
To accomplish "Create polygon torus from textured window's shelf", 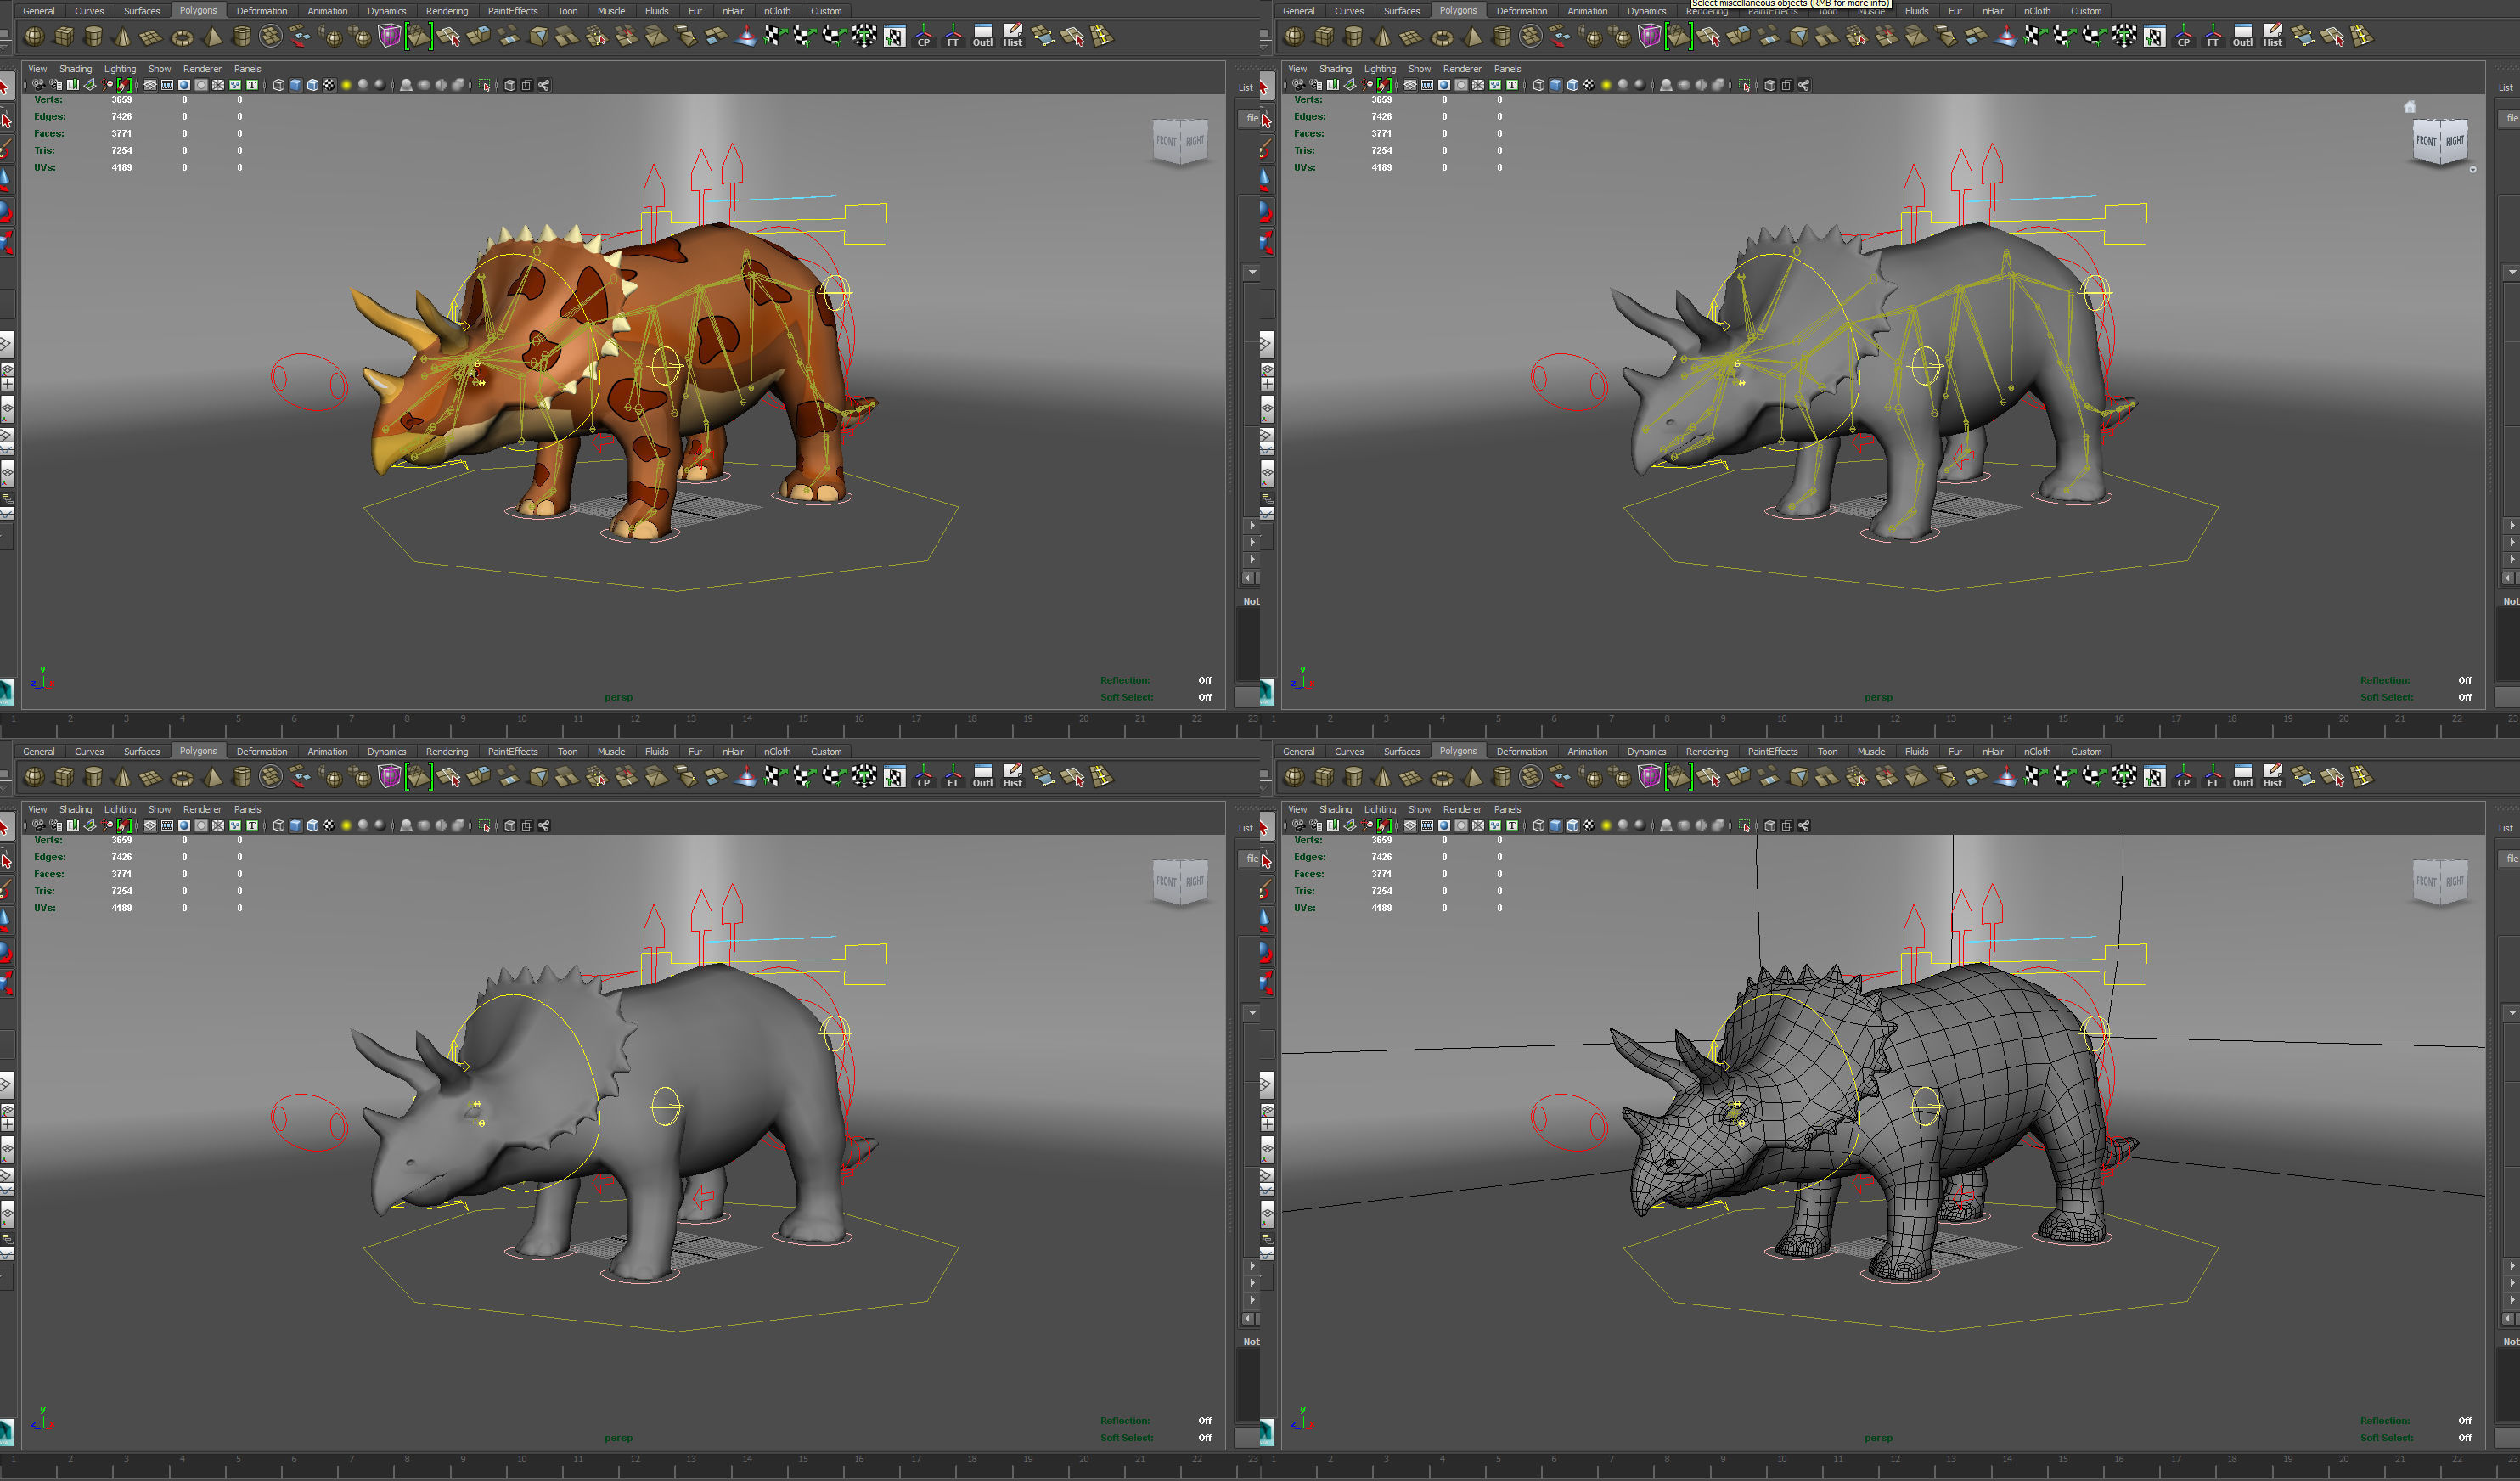I will 182,37.
